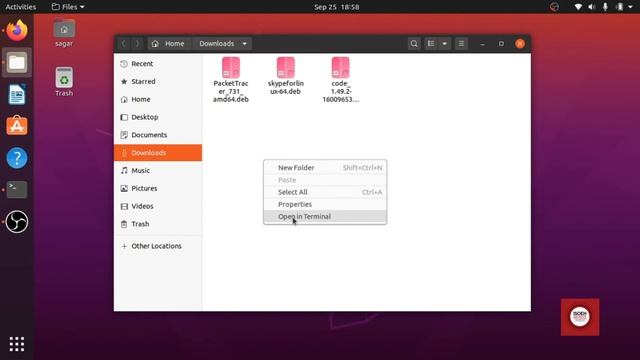Launch LibreOffice Writer from the dock
This screenshot has height=360, width=640.
coord(17,95)
